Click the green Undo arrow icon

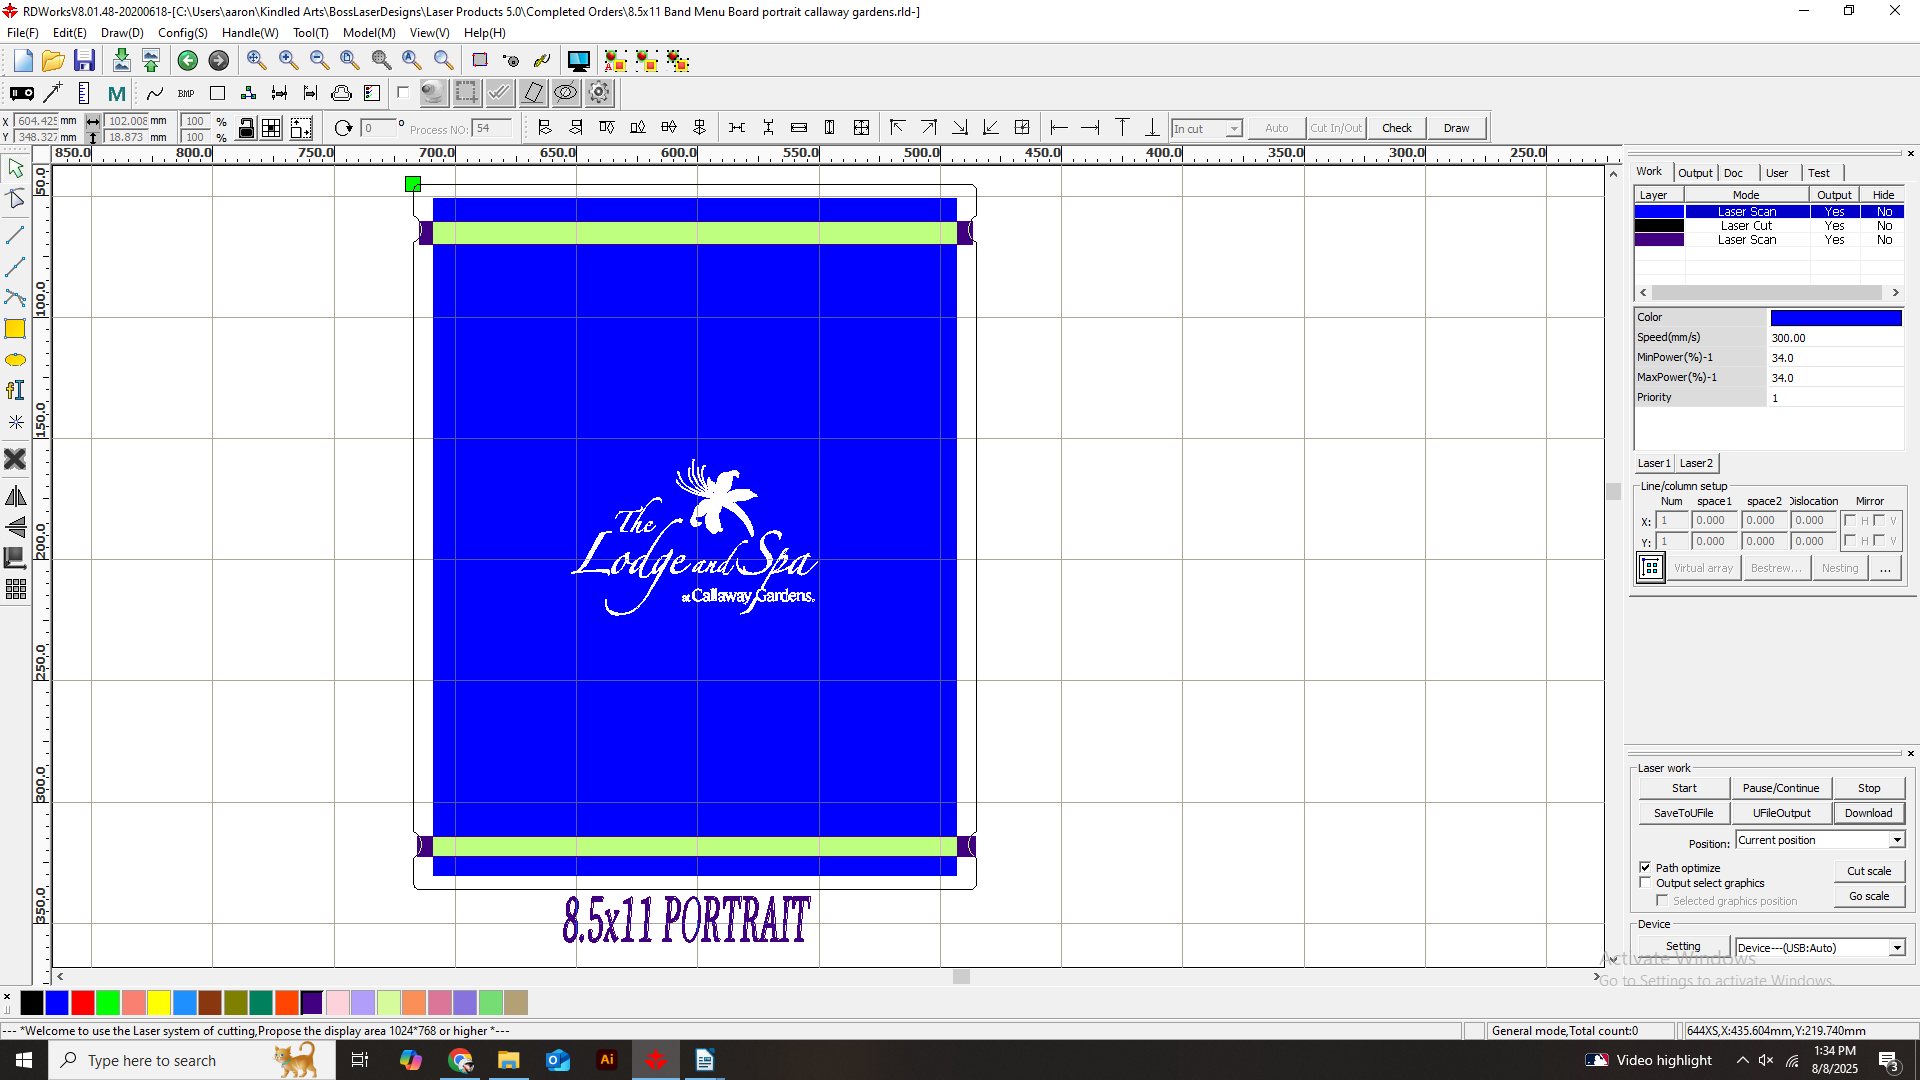(x=187, y=61)
